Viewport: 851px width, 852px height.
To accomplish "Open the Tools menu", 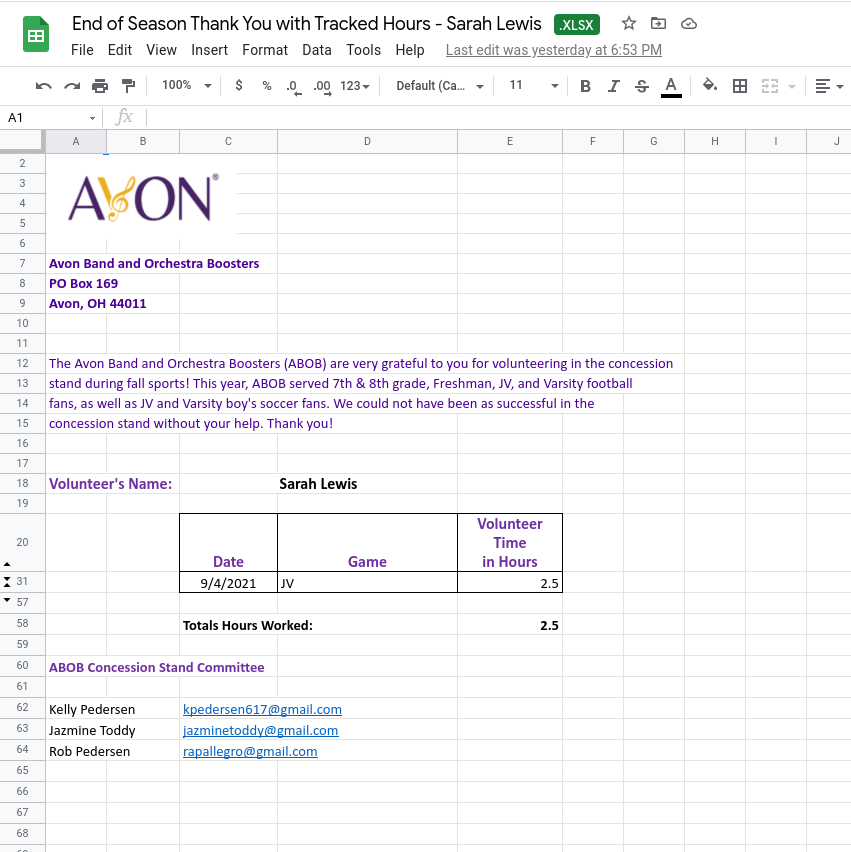I will (364, 50).
